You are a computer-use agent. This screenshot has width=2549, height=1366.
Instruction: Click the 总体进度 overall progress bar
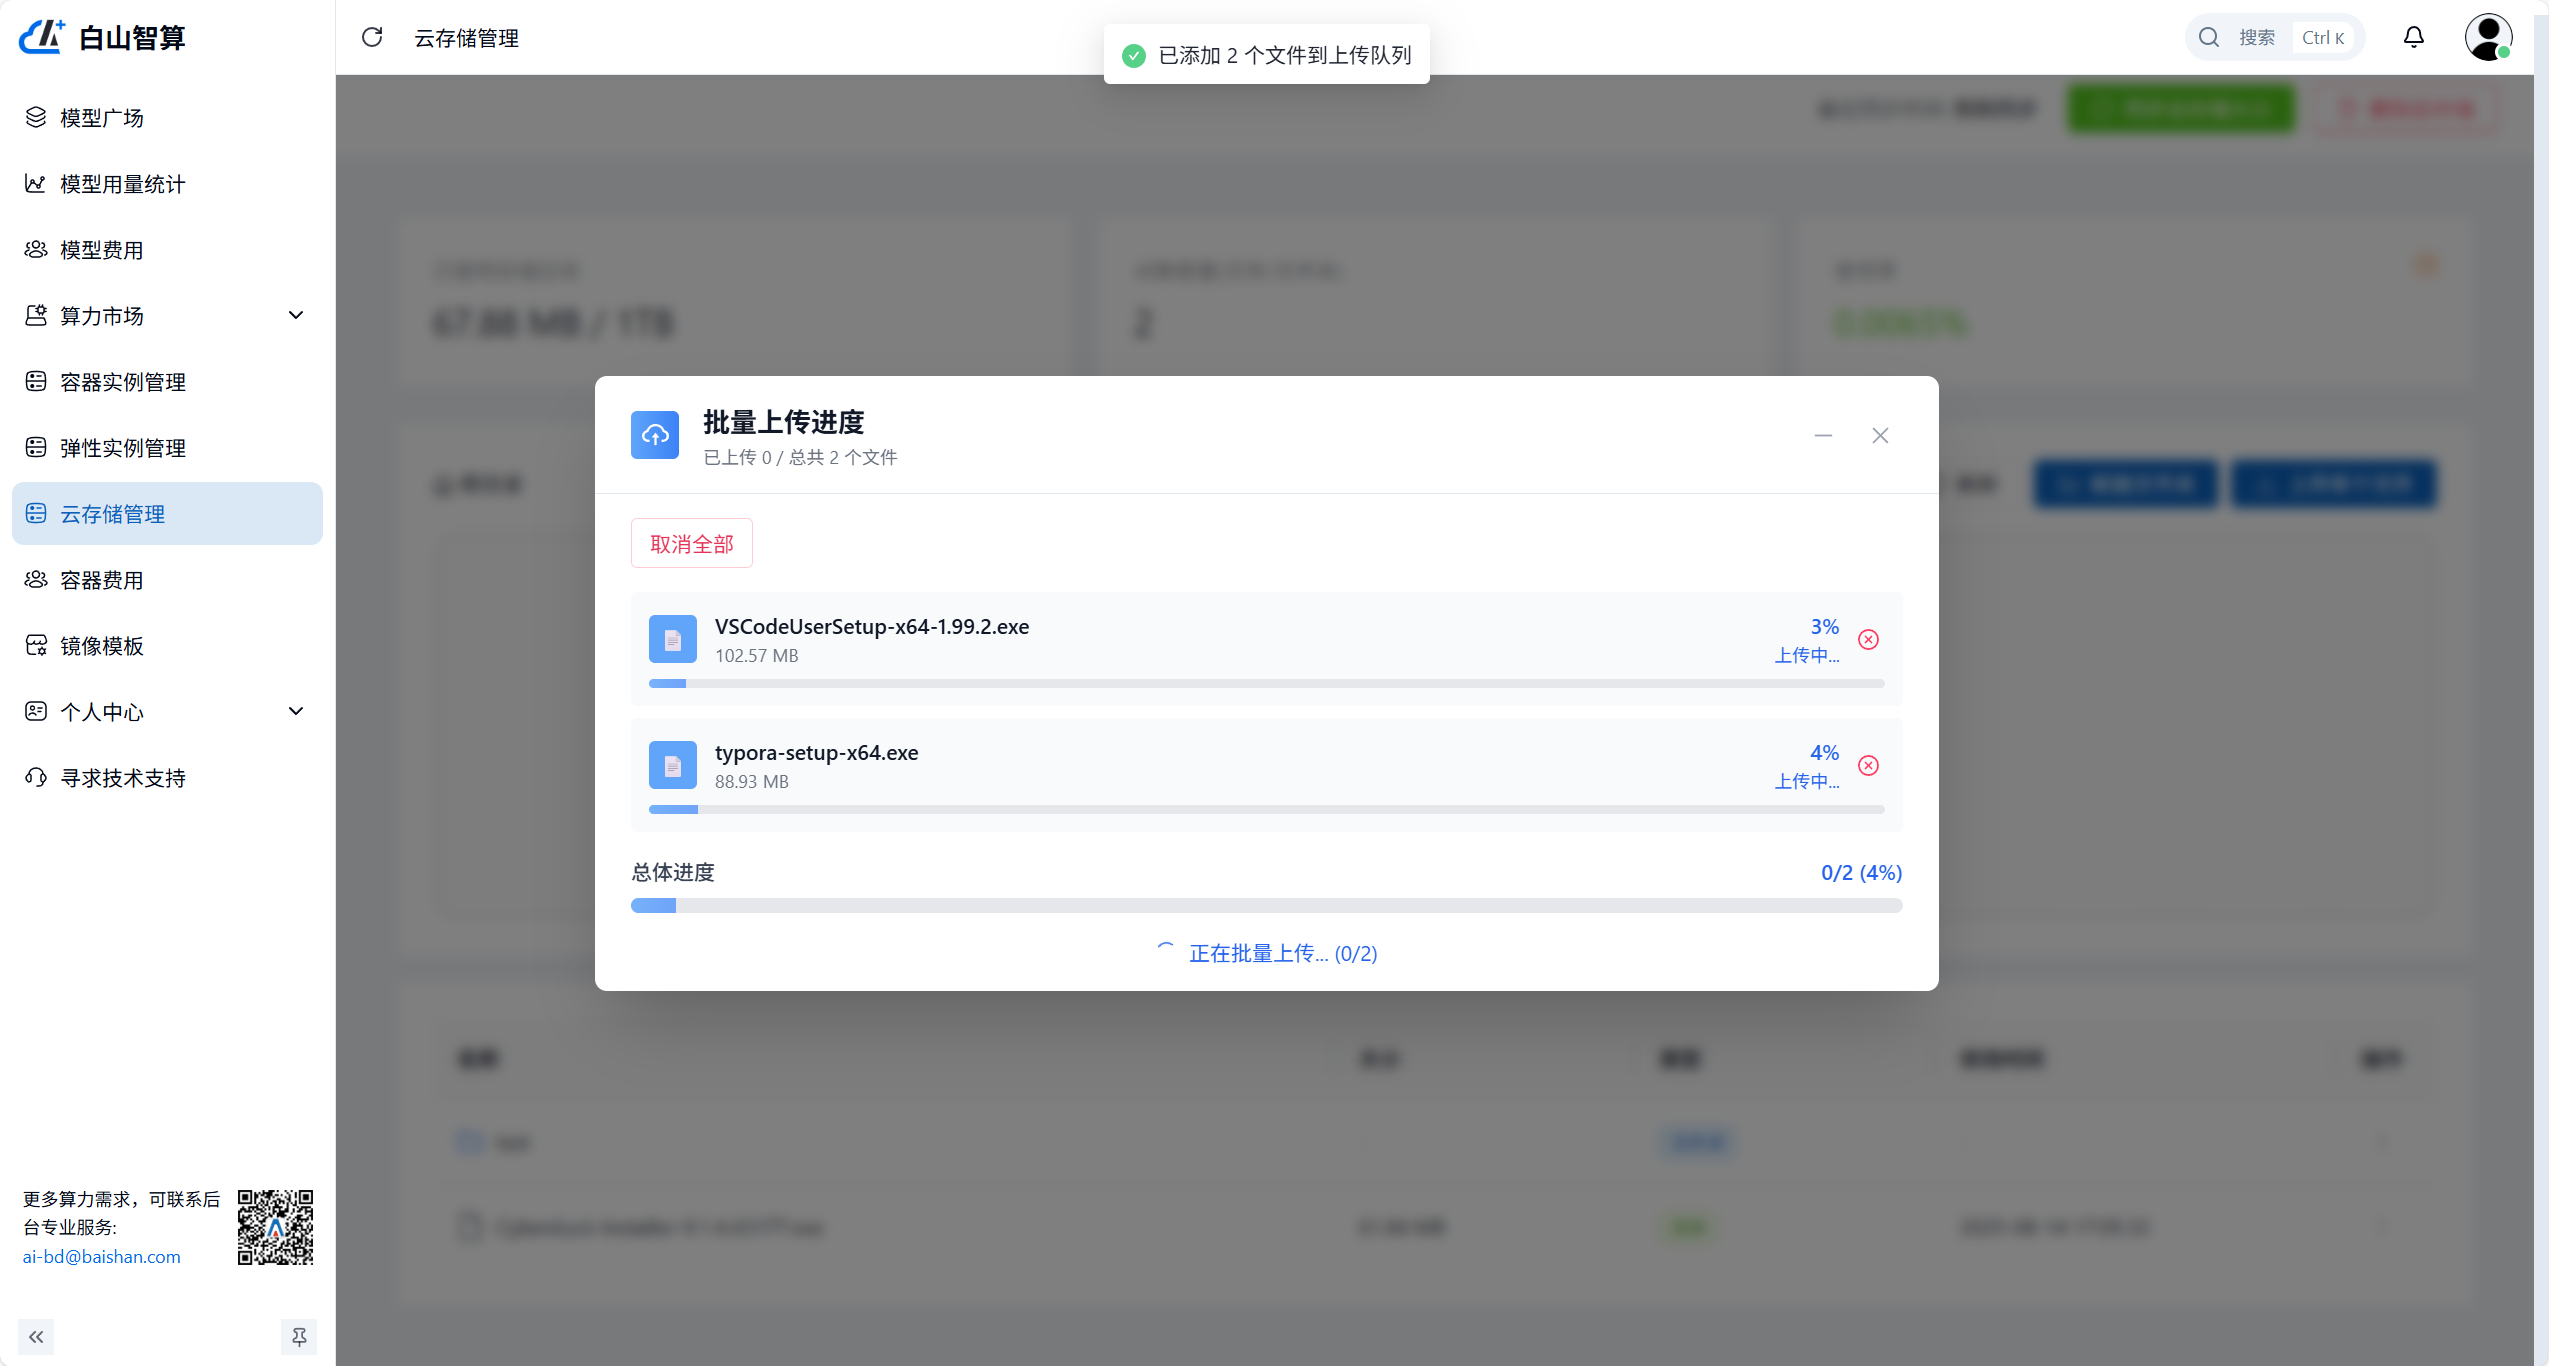(x=1265, y=905)
